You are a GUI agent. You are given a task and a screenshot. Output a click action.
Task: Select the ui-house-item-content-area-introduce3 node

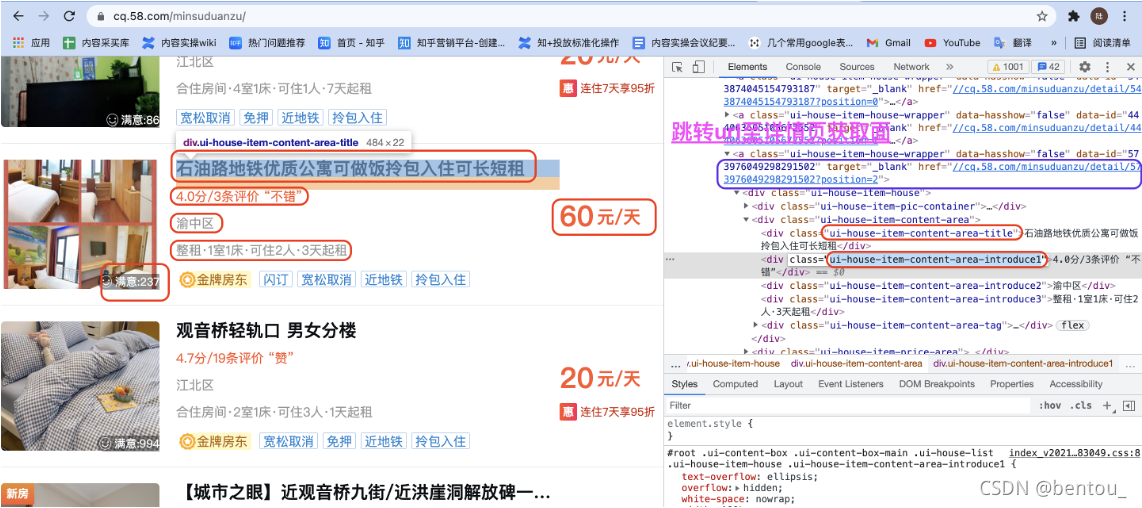pos(951,305)
